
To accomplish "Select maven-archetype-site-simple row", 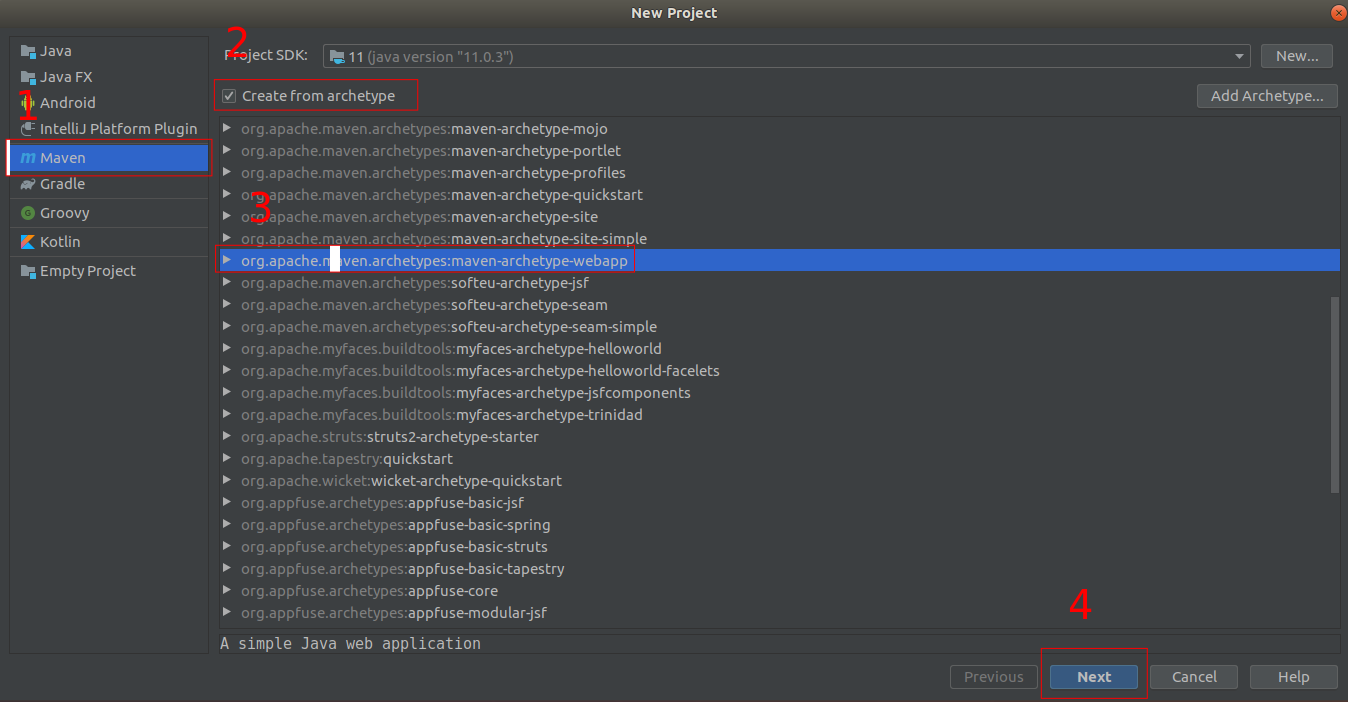I will coord(780,239).
